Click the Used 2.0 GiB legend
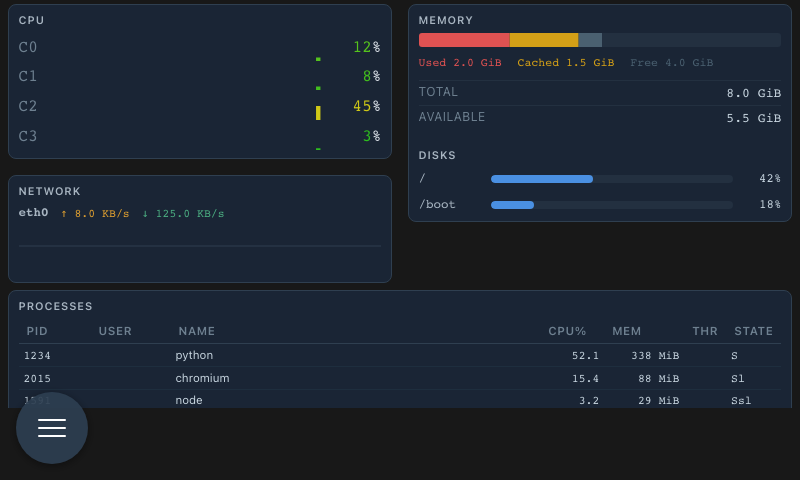This screenshot has height=480, width=800. tap(460, 63)
